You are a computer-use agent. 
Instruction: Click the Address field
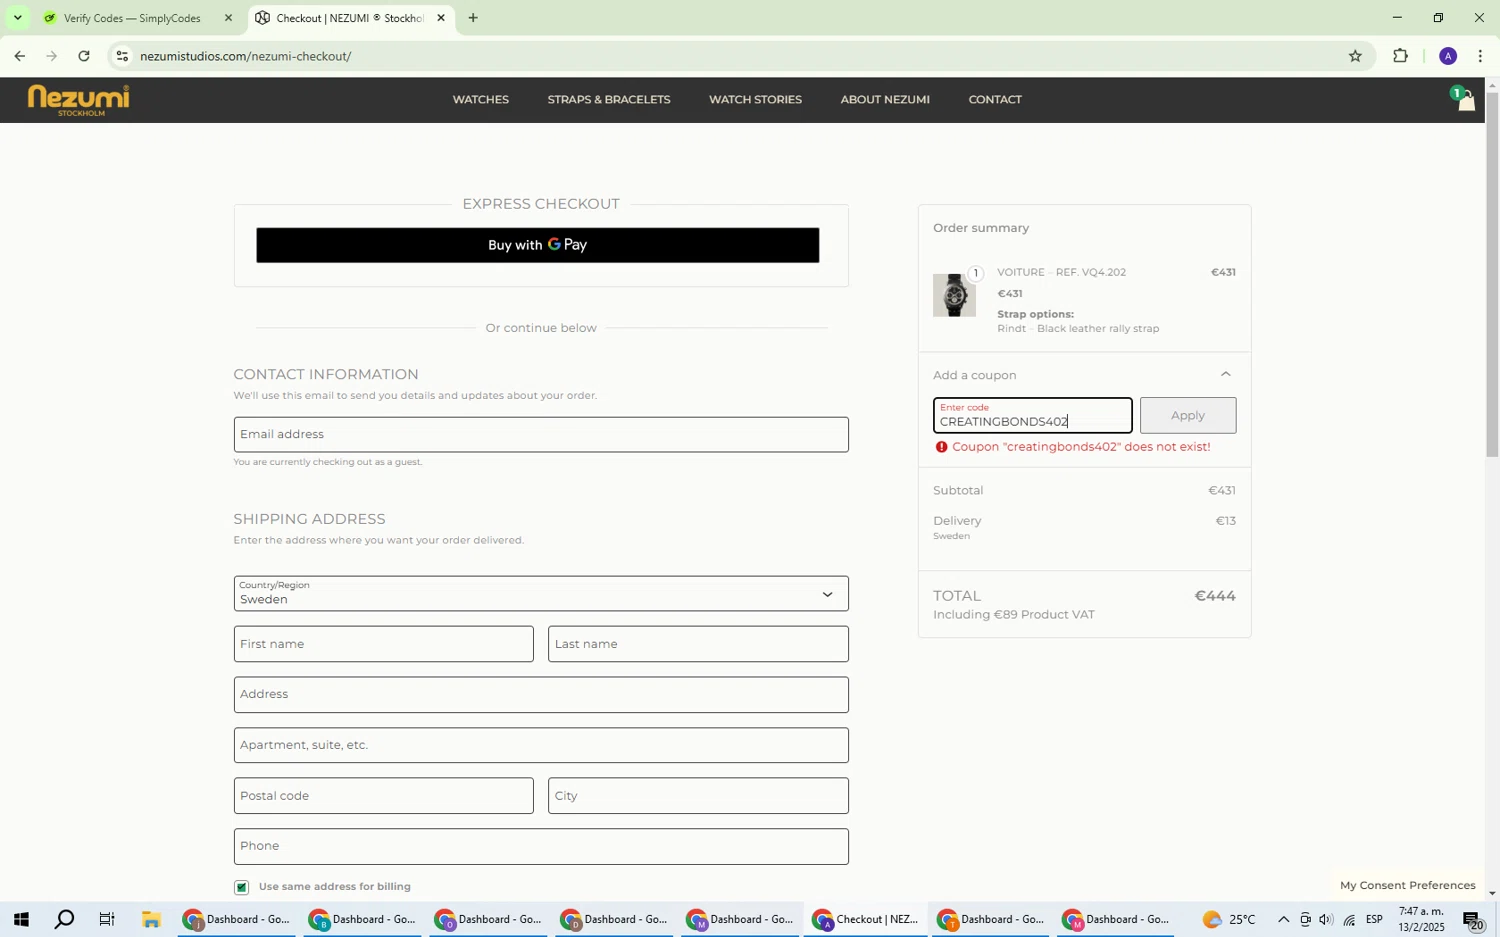[541, 695]
